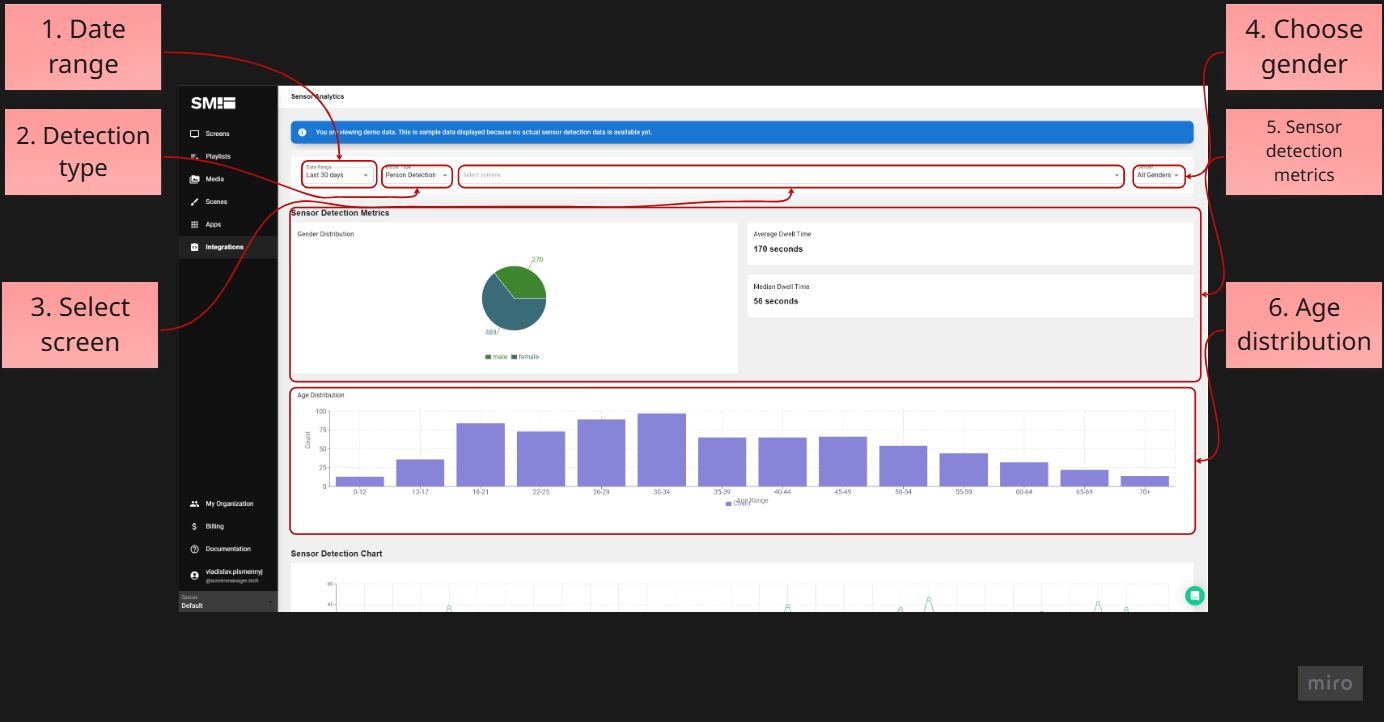Click the Playlists icon in sidebar
Image resolution: width=1384 pixels, height=722 pixels.
194,157
